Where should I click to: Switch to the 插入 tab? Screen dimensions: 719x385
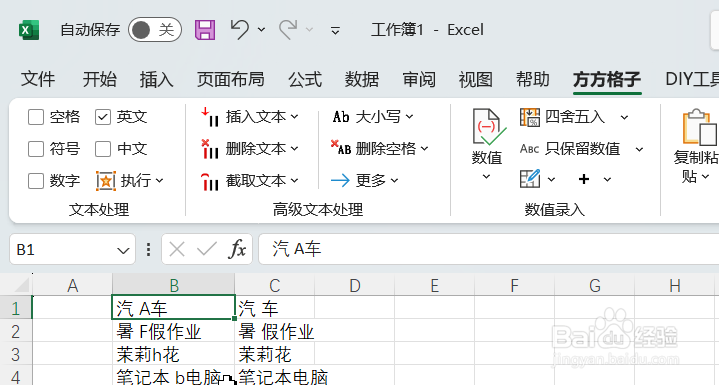(x=156, y=79)
